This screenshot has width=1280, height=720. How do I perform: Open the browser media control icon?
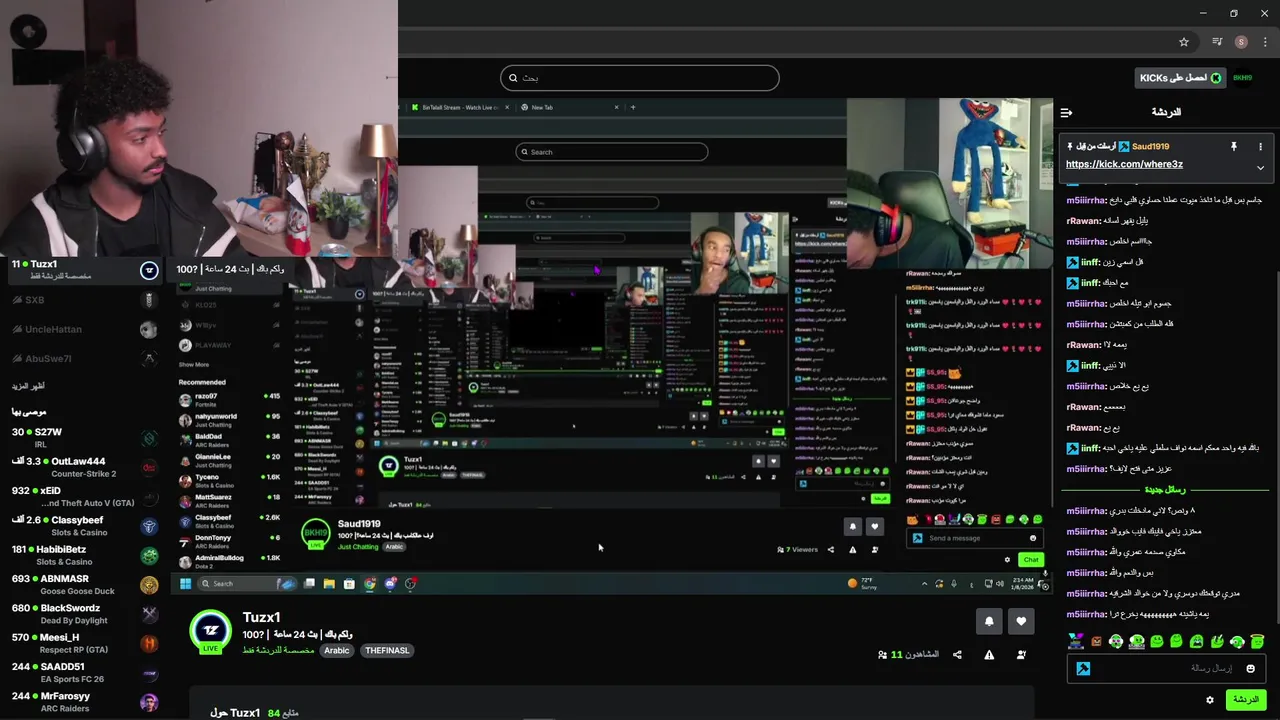[1217, 42]
